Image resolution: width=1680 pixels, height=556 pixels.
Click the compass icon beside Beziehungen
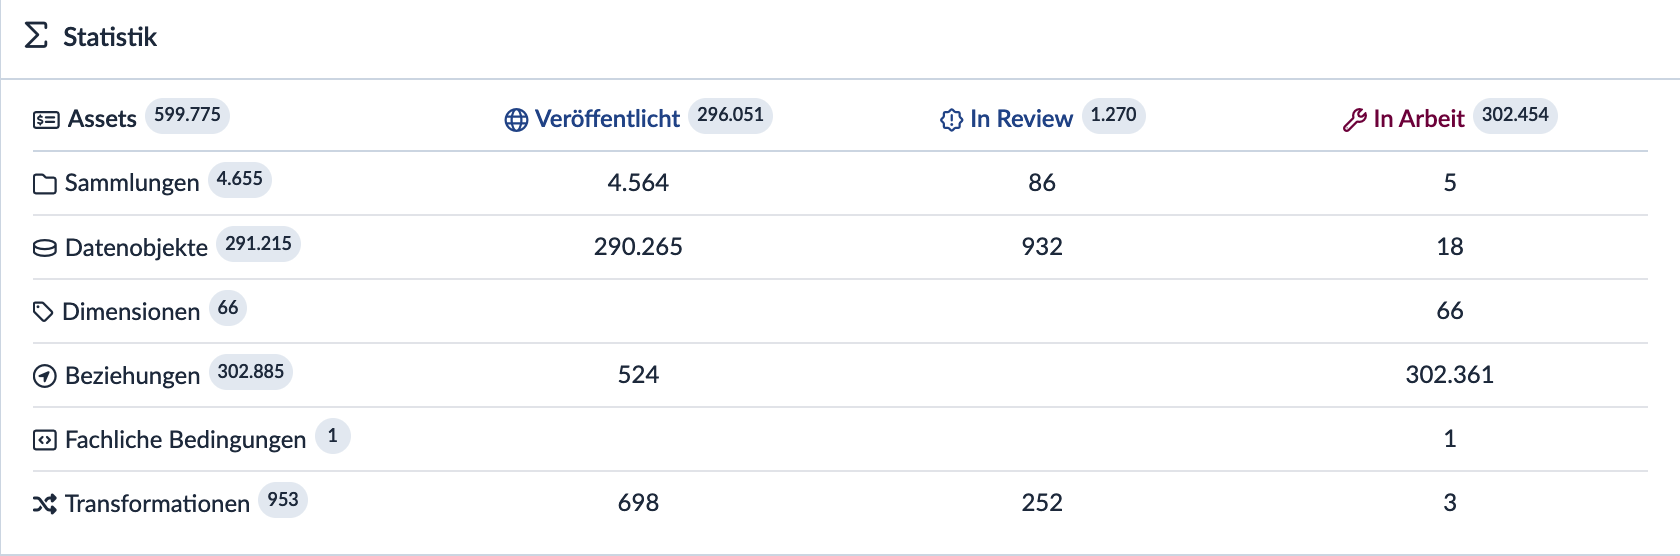[x=45, y=376]
